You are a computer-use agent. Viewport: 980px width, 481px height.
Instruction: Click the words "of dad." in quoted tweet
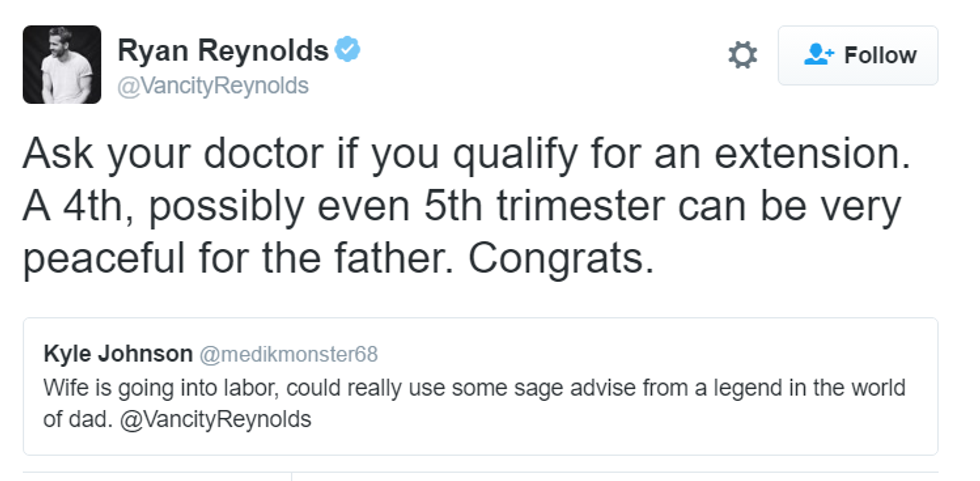click(77, 419)
